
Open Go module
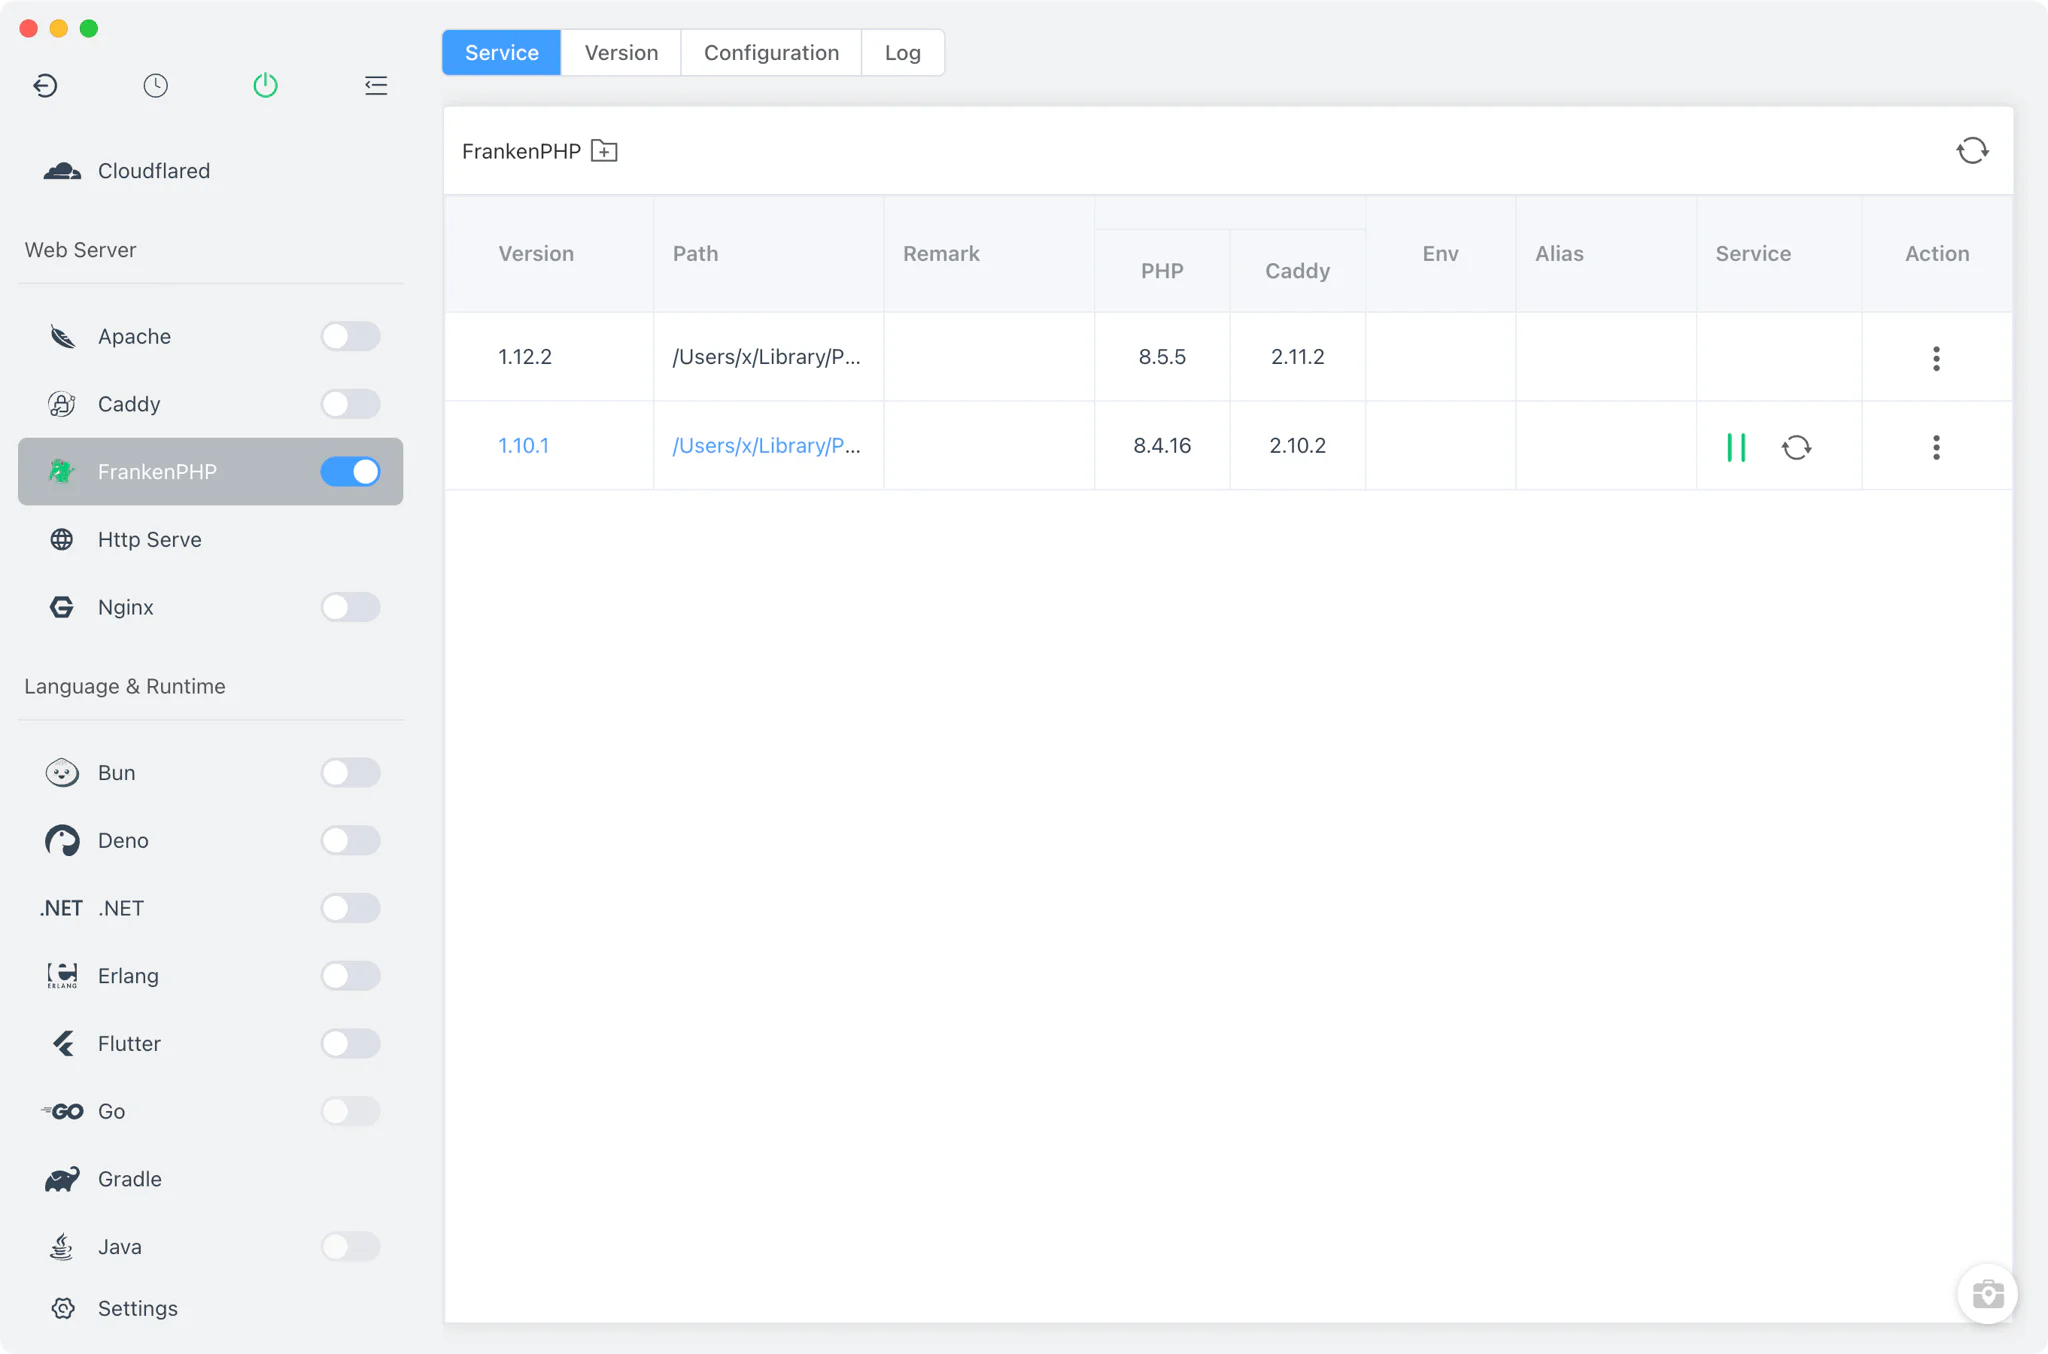[x=210, y=1111]
